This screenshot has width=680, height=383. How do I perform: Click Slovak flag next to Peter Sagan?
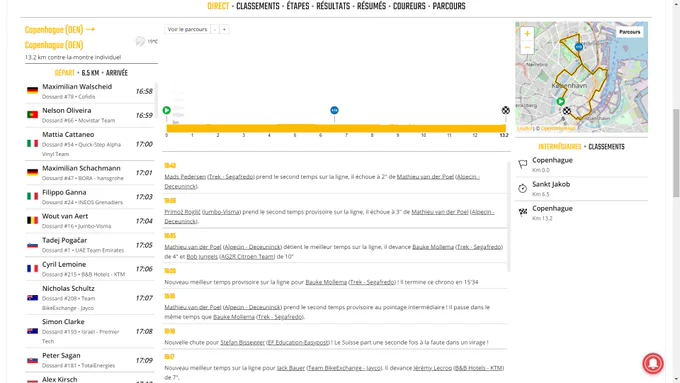click(x=33, y=360)
